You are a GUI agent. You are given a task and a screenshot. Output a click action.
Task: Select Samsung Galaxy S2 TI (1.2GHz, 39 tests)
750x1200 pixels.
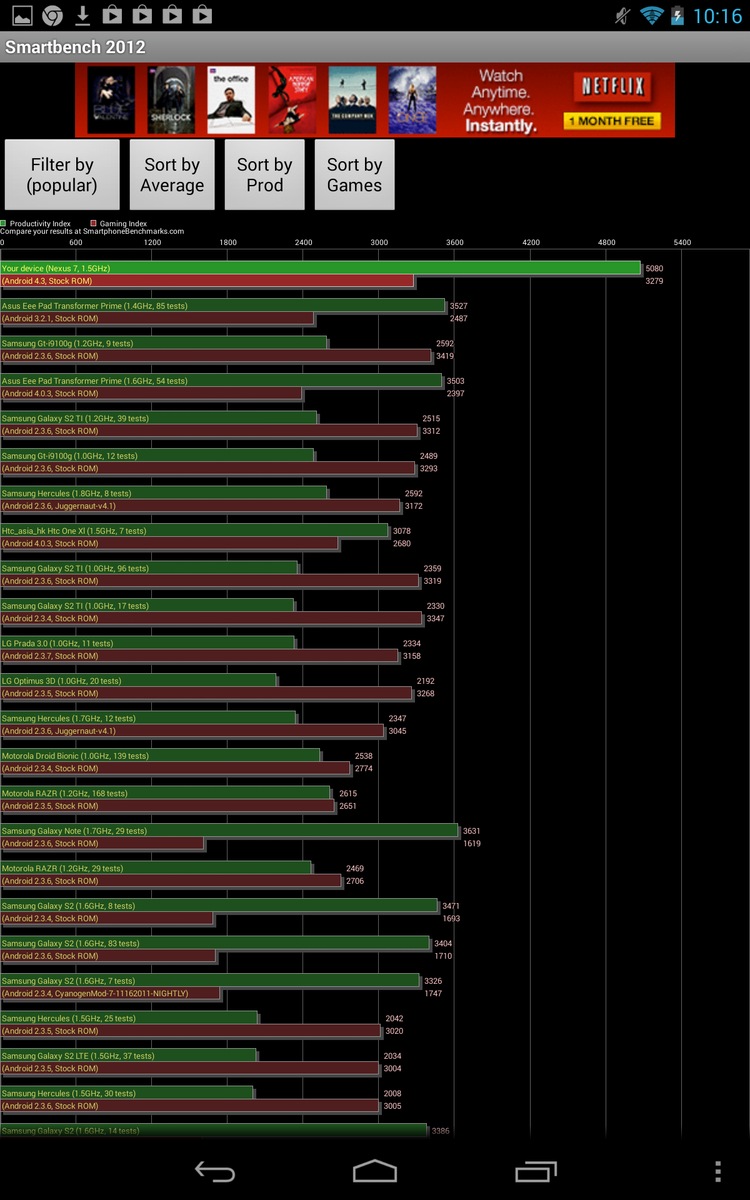[x=159, y=418]
